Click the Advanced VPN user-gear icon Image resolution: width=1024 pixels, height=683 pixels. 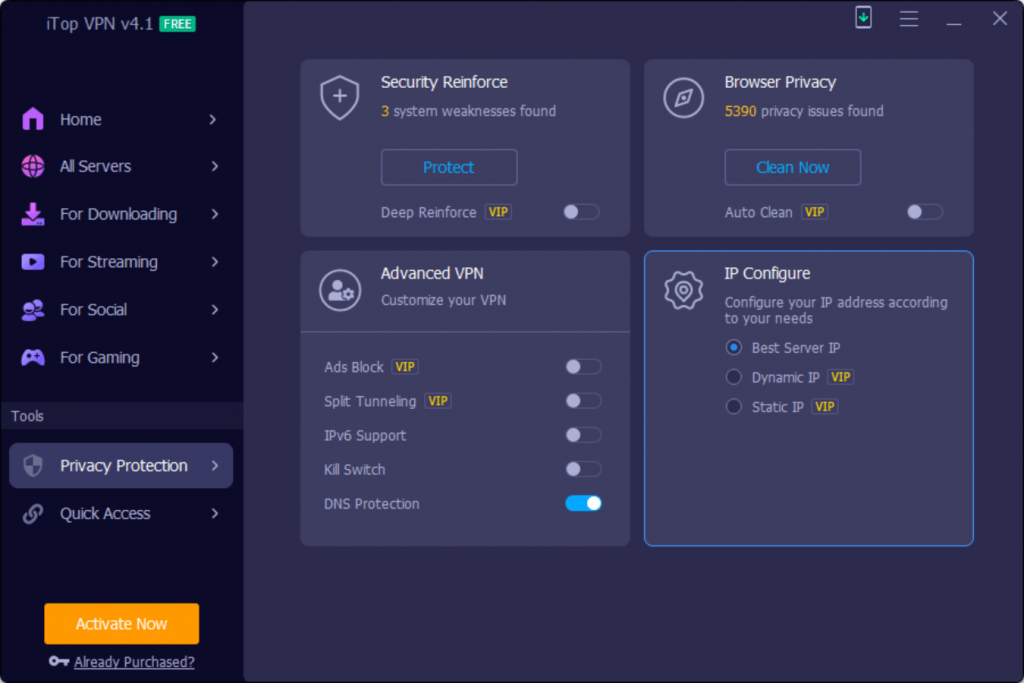click(x=340, y=290)
